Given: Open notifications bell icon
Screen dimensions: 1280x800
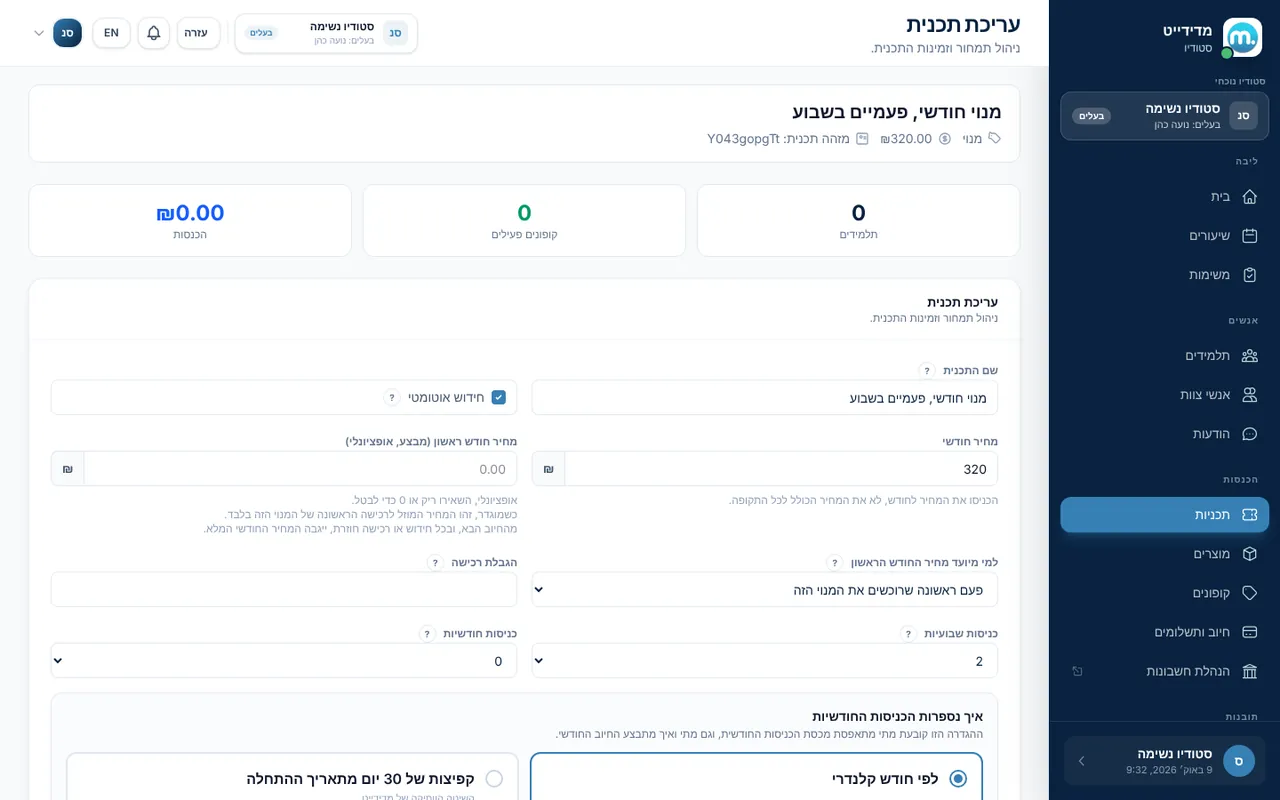Looking at the screenshot, I should (153, 33).
